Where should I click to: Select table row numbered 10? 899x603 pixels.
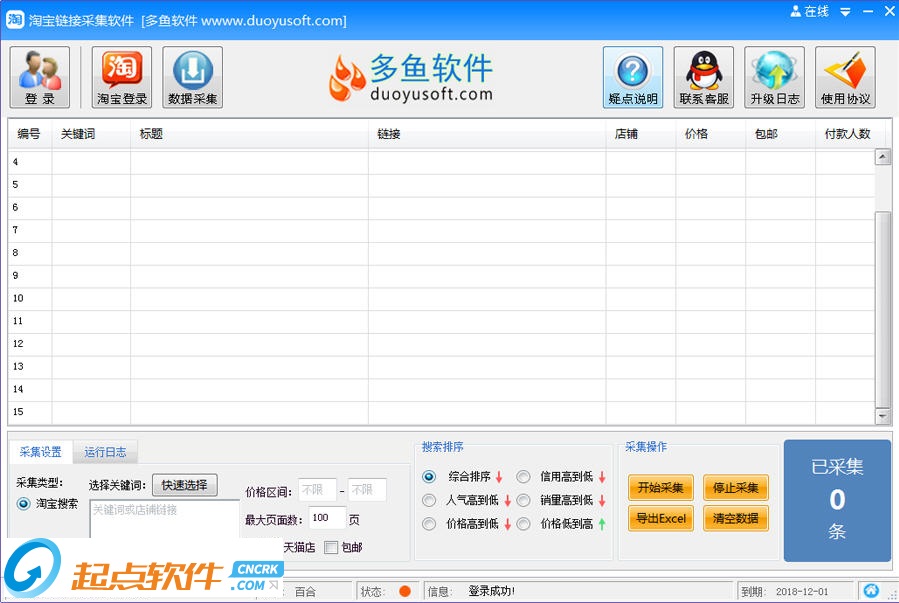click(441, 299)
